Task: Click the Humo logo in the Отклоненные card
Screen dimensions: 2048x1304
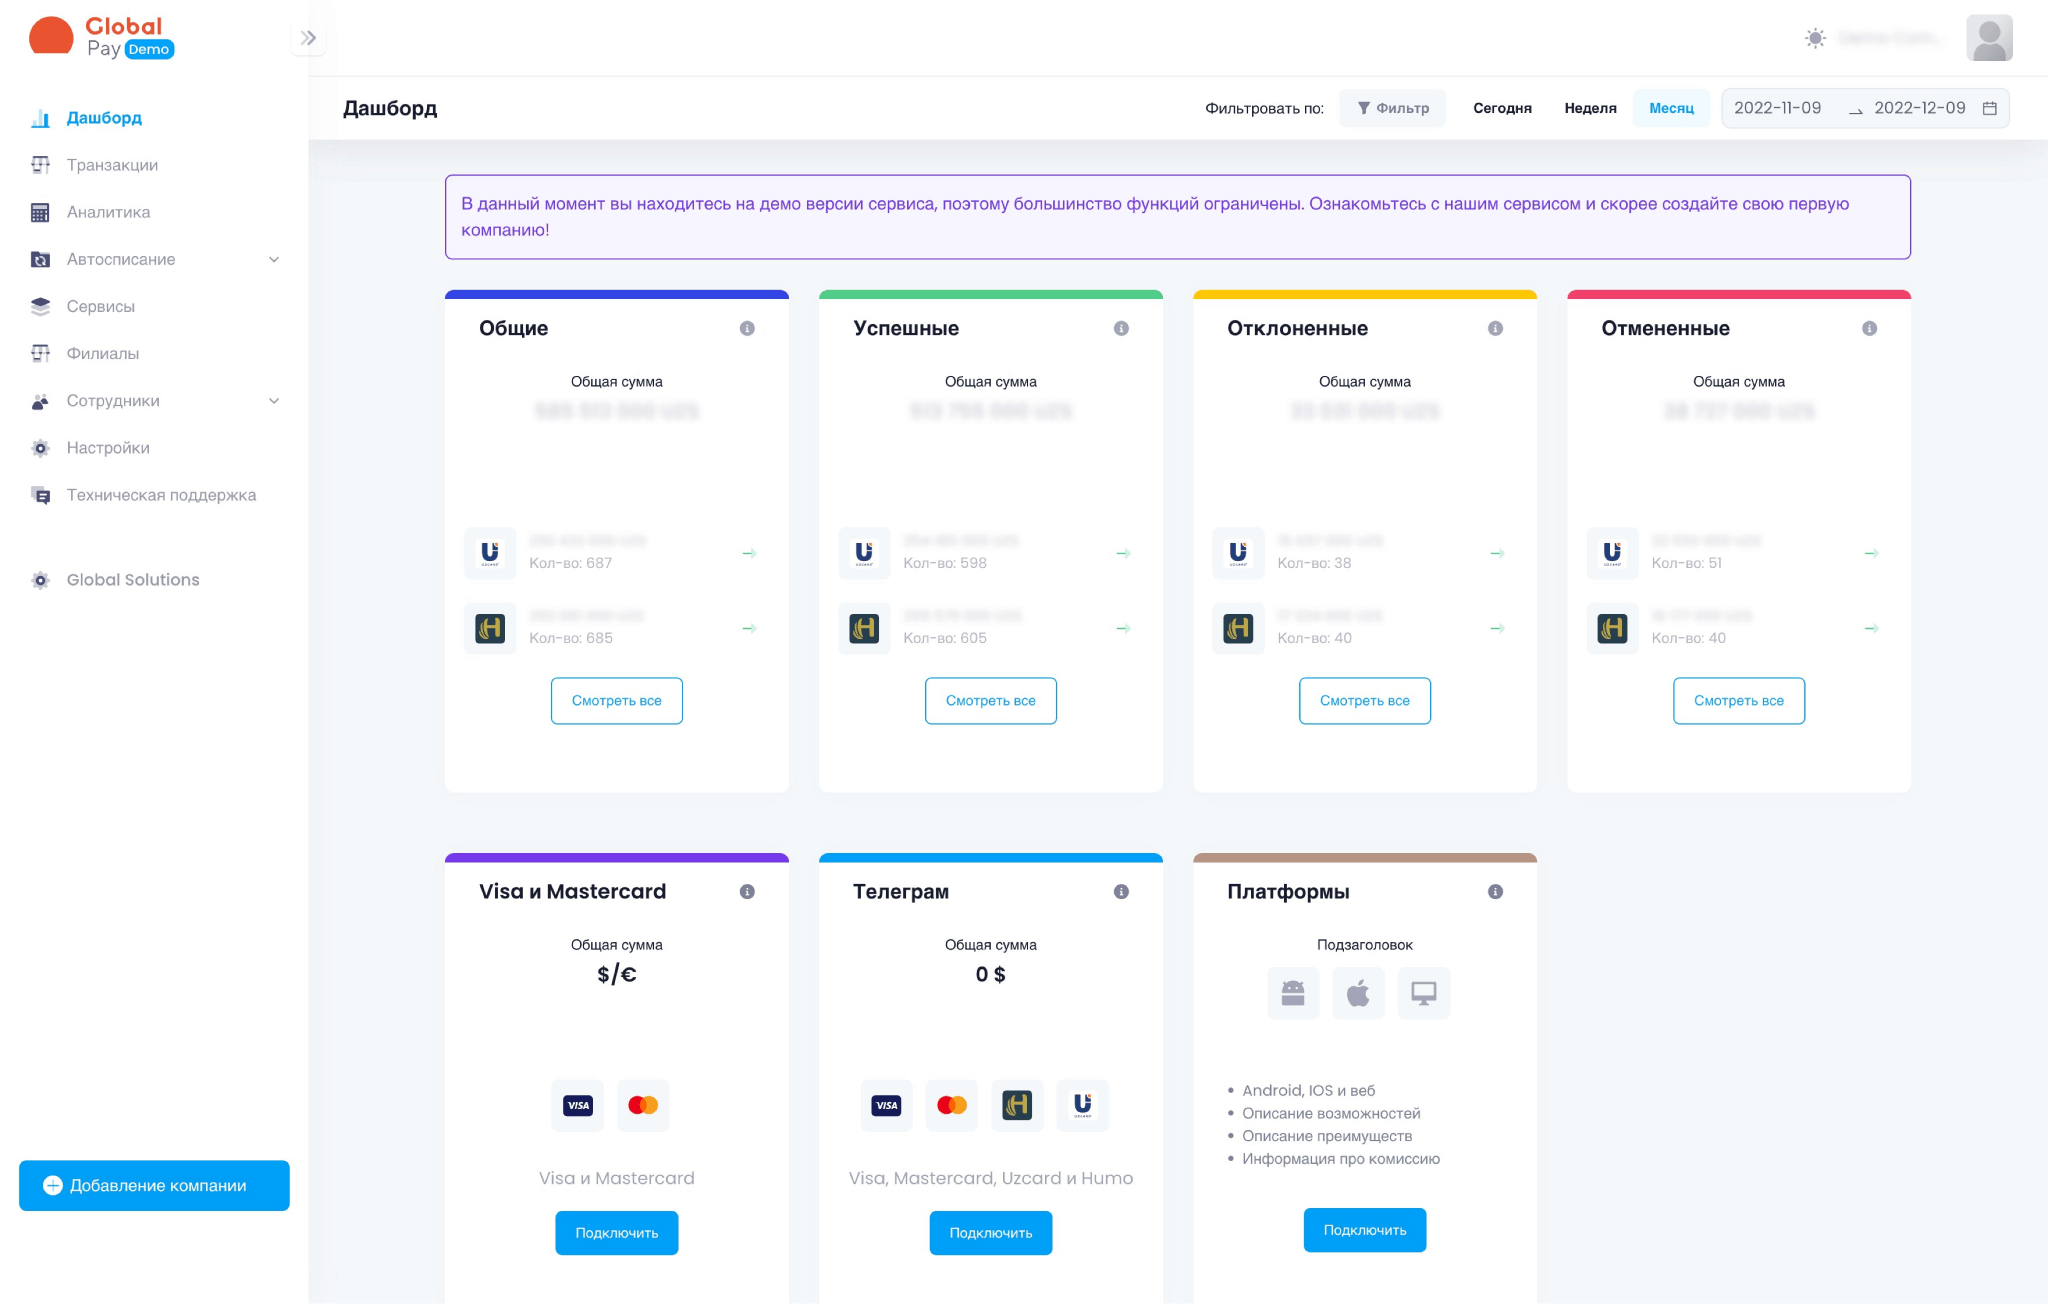Action: point(1238,628)
